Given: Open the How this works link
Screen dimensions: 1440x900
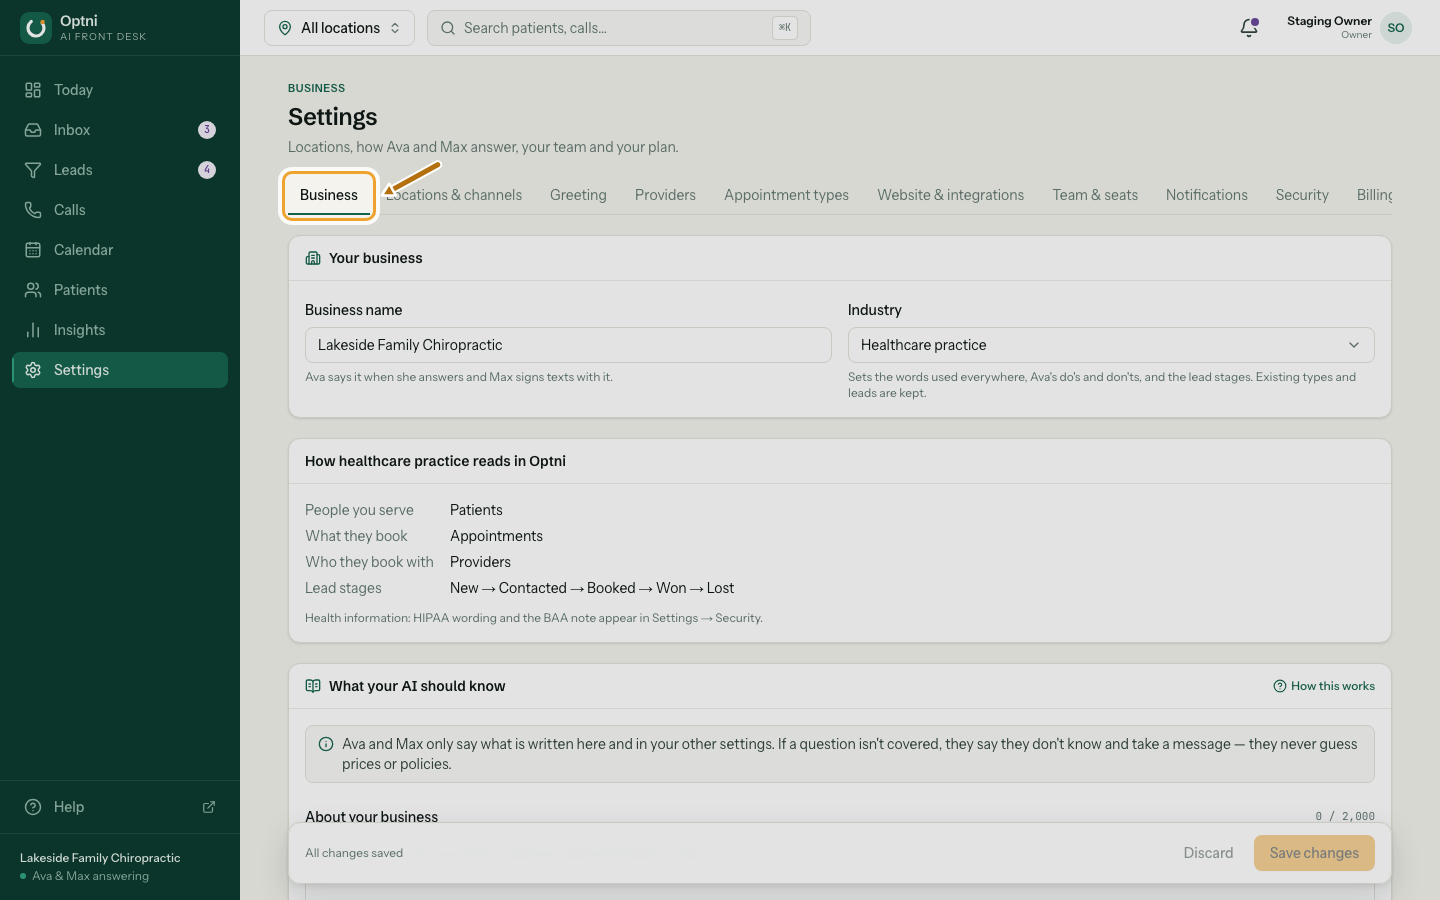Looking at the screenshot, I should coord(1324,686).
